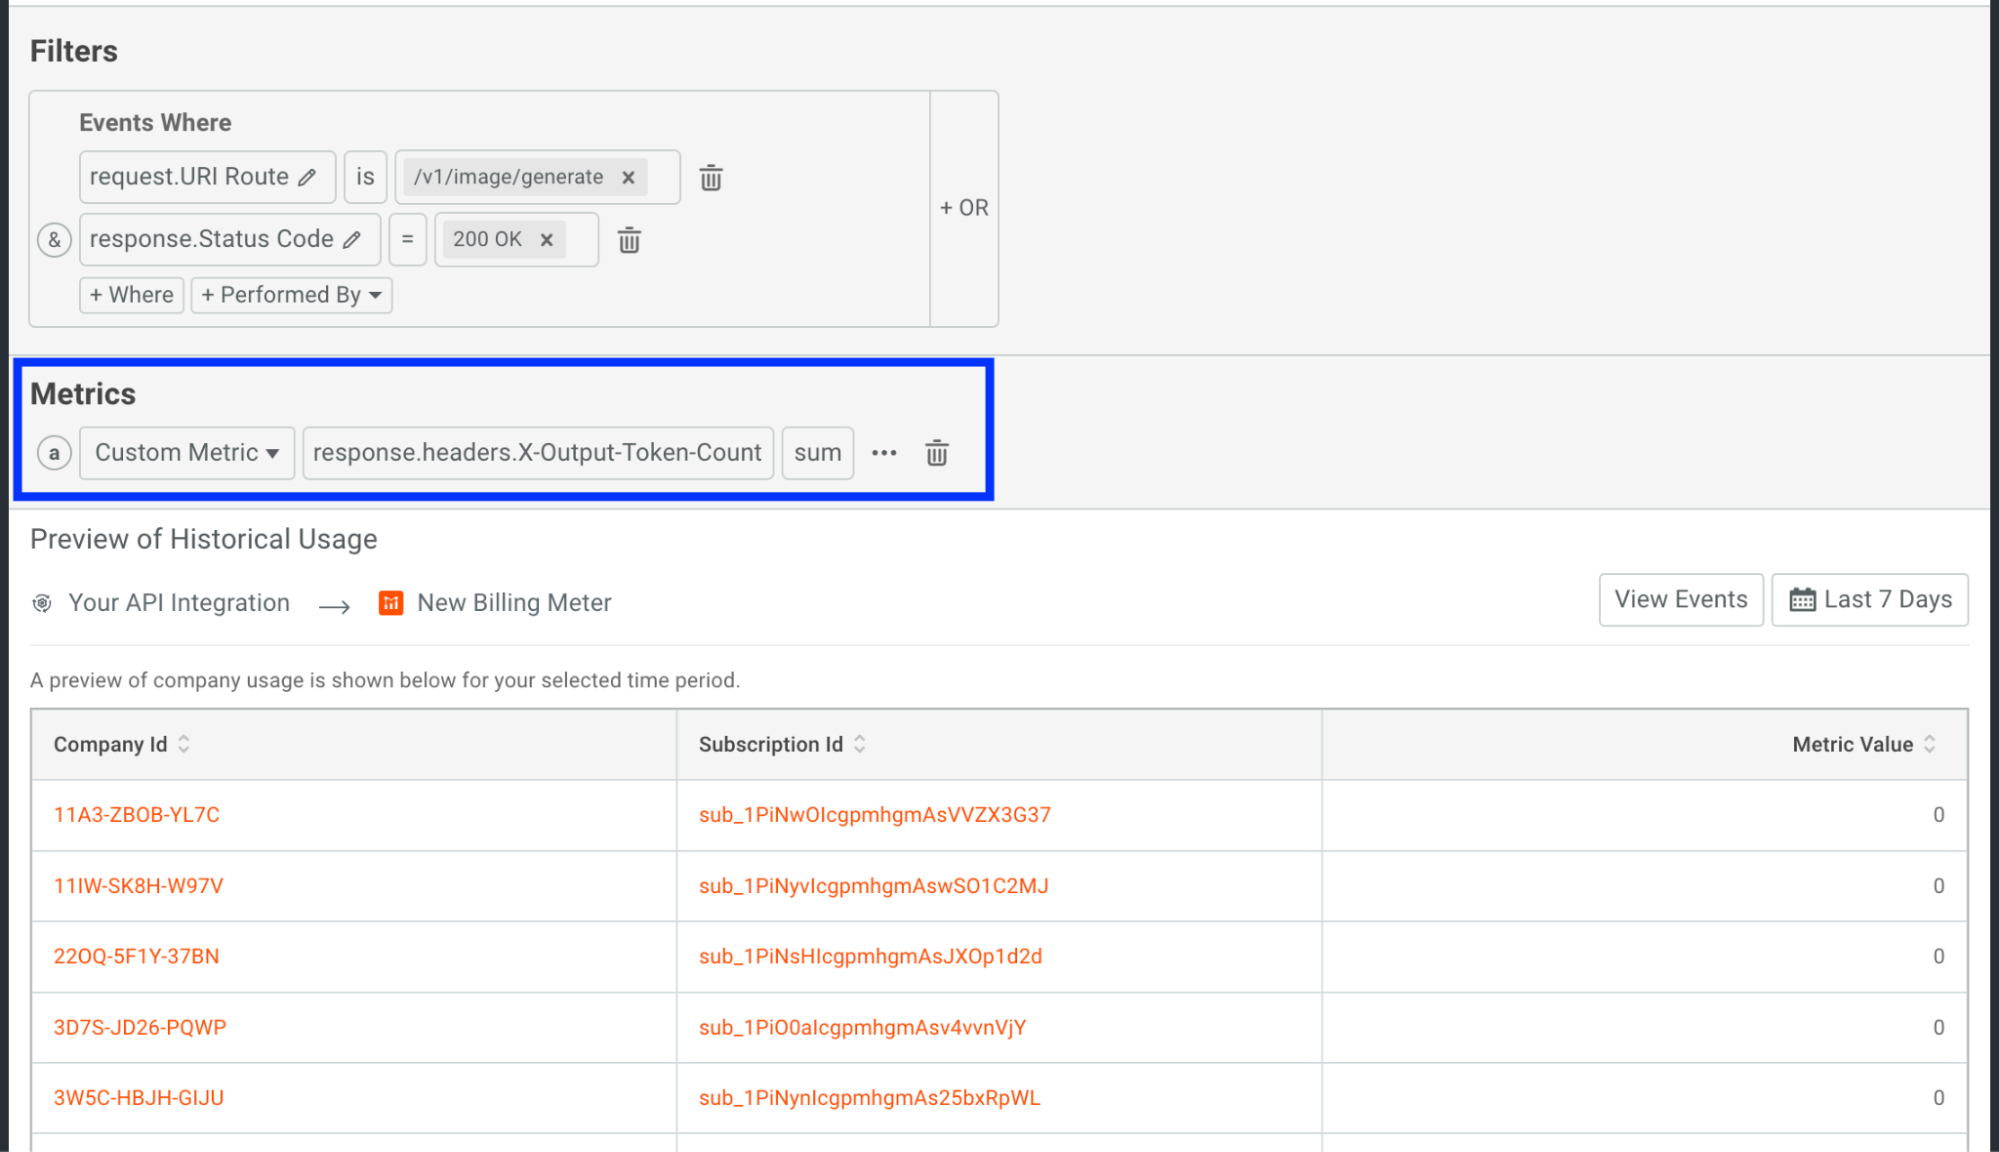Open the Last 7 Days date picker

(x=1869, y=600)
